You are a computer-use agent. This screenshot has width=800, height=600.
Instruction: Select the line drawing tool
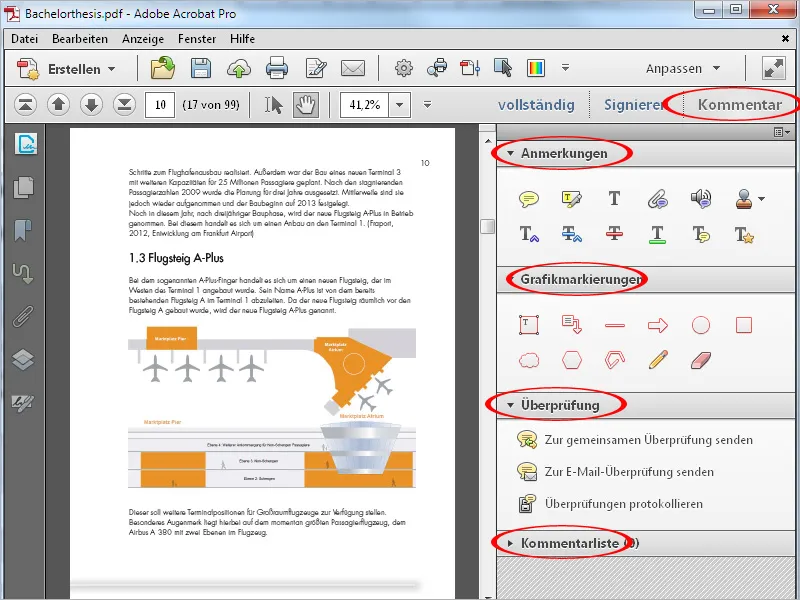tap(615, 325)
